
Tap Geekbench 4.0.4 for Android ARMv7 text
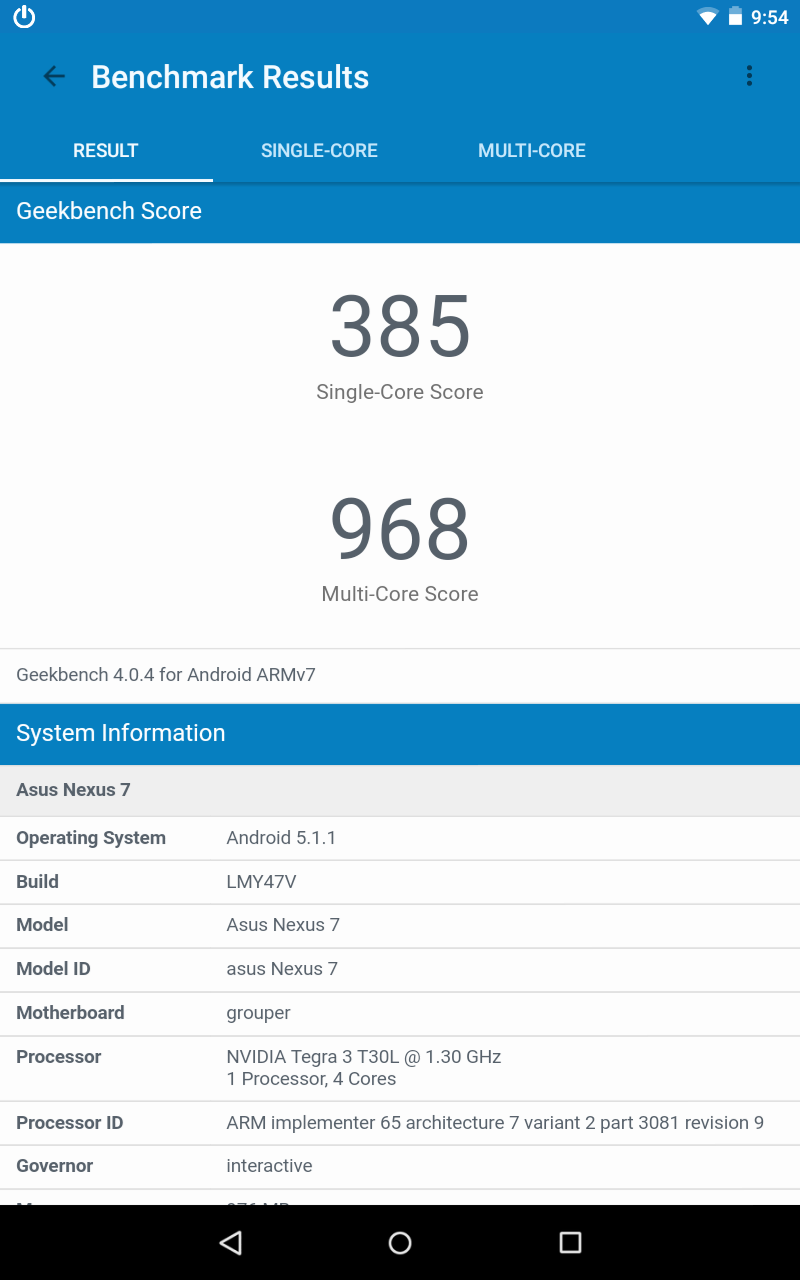point(166,675)
